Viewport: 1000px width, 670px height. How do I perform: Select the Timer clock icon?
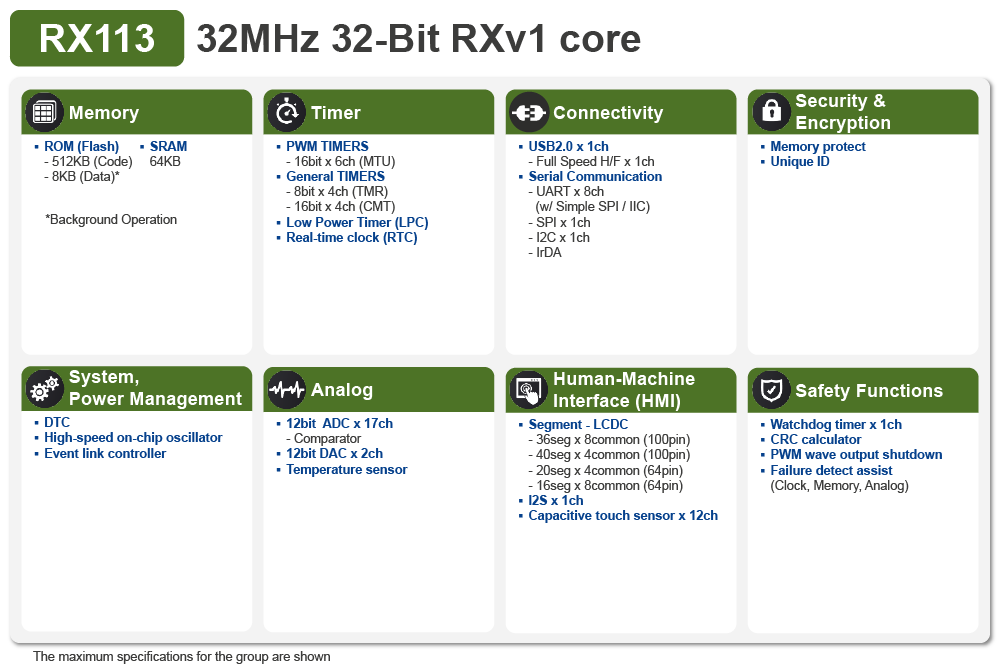287,112
